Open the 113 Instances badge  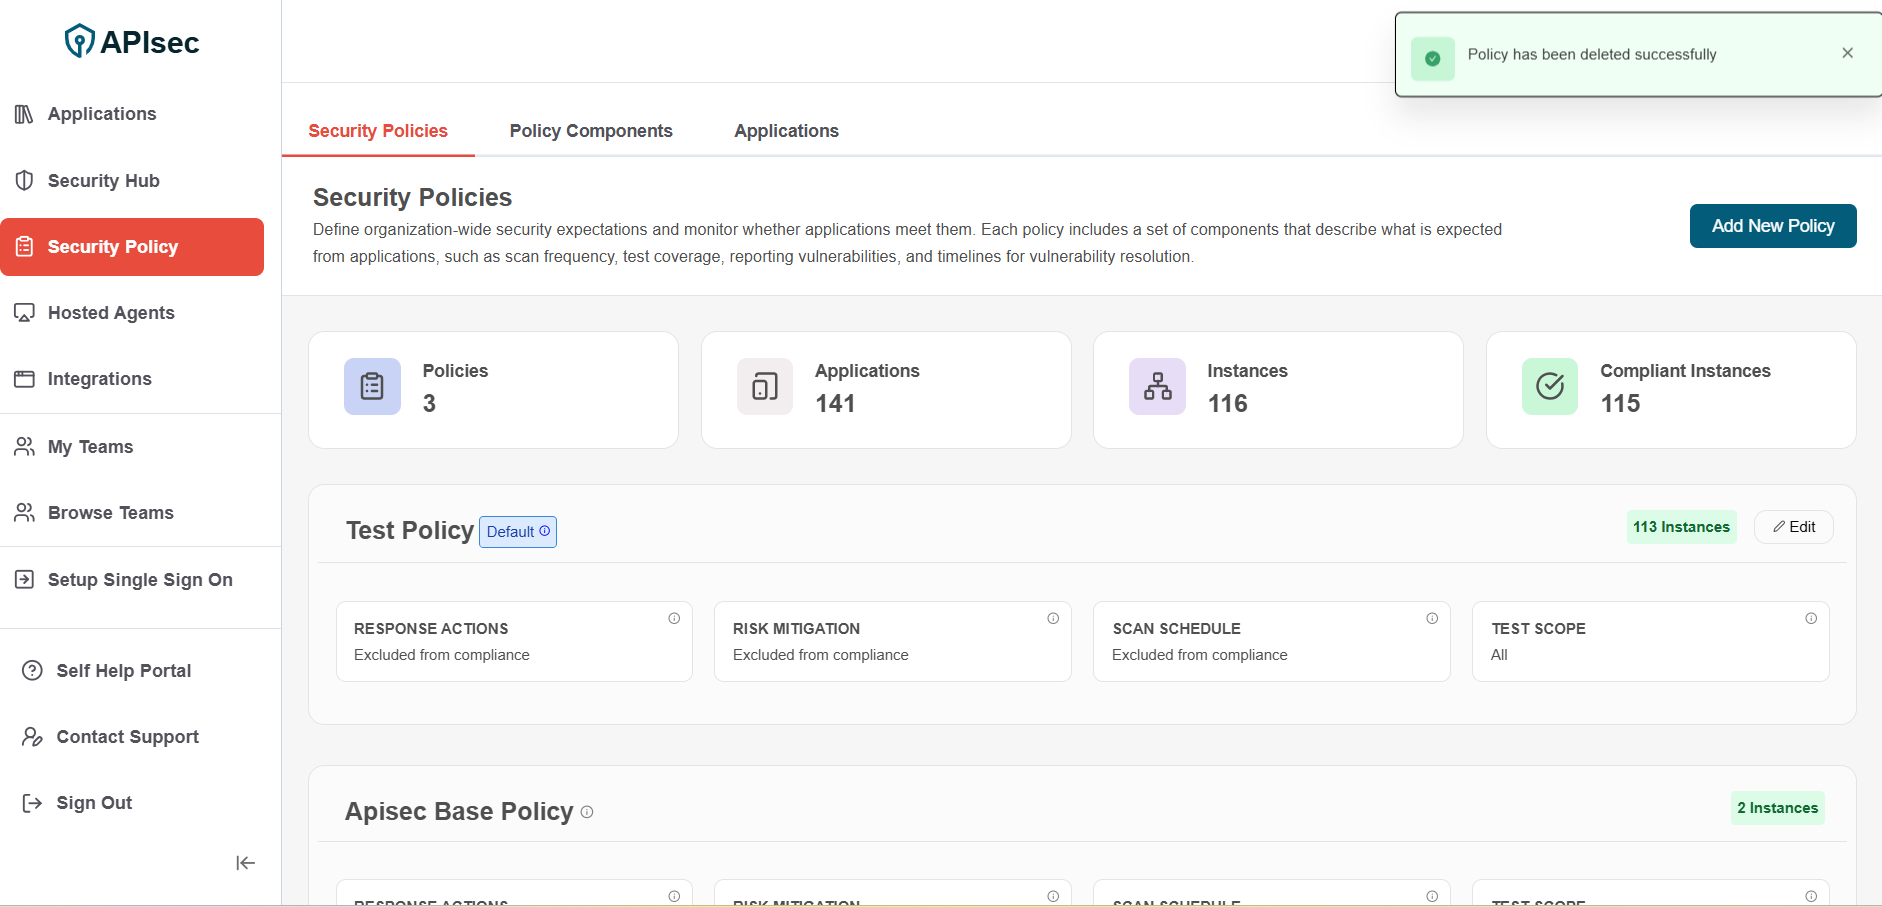[1681, 527]
